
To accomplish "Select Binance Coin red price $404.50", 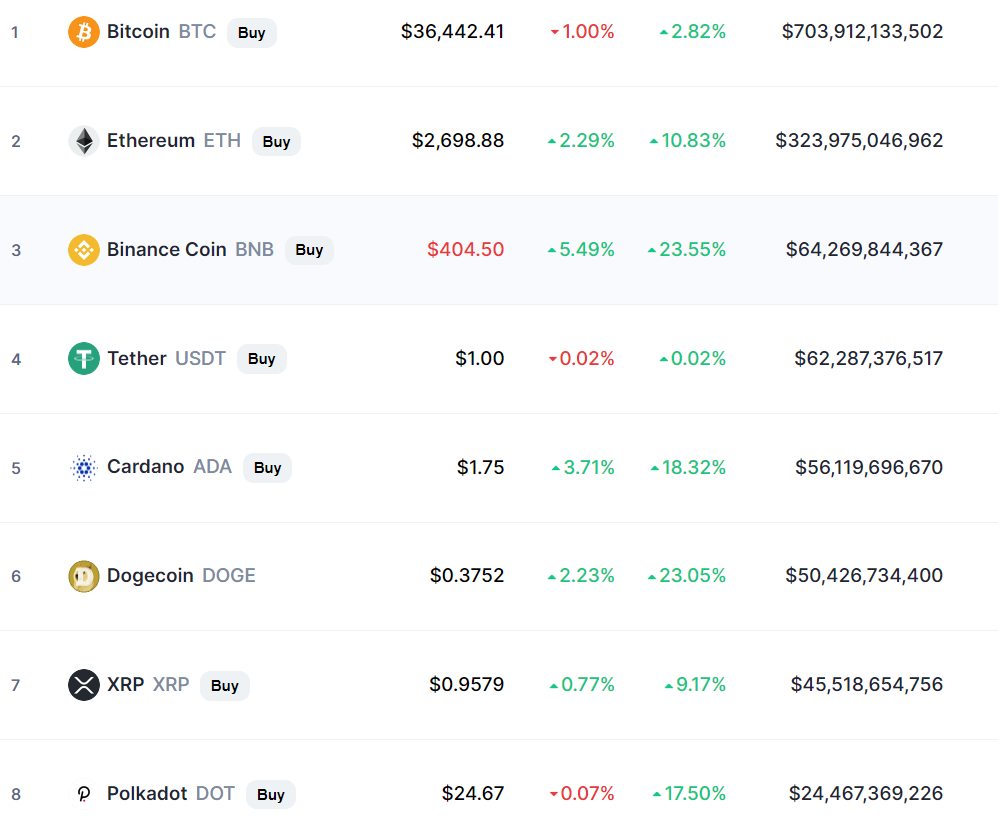I will point(465,249).
